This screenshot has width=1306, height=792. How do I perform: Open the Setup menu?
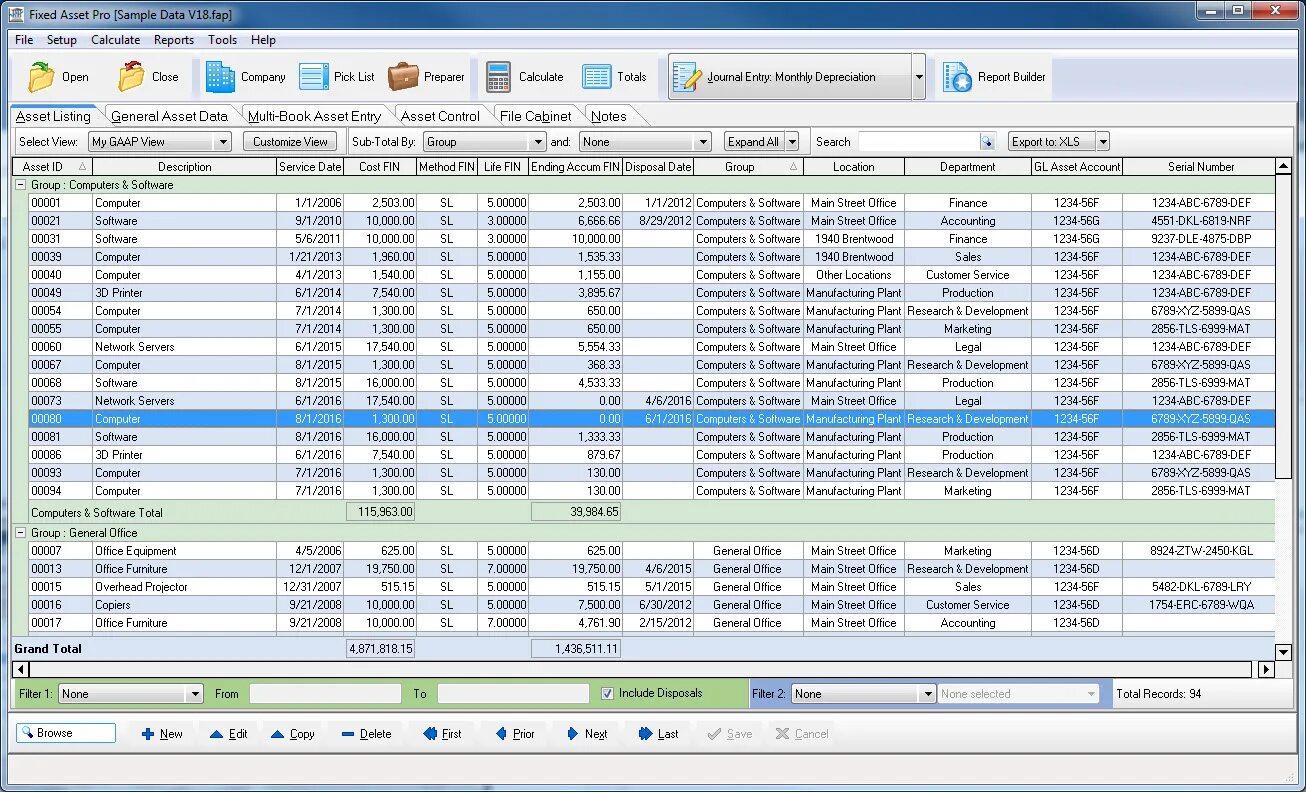point(62,40)
